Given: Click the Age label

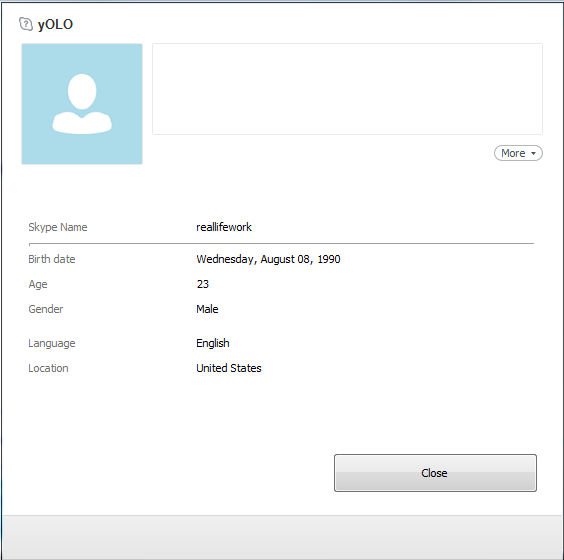Looking at the screenshot, I should (38, 284).
